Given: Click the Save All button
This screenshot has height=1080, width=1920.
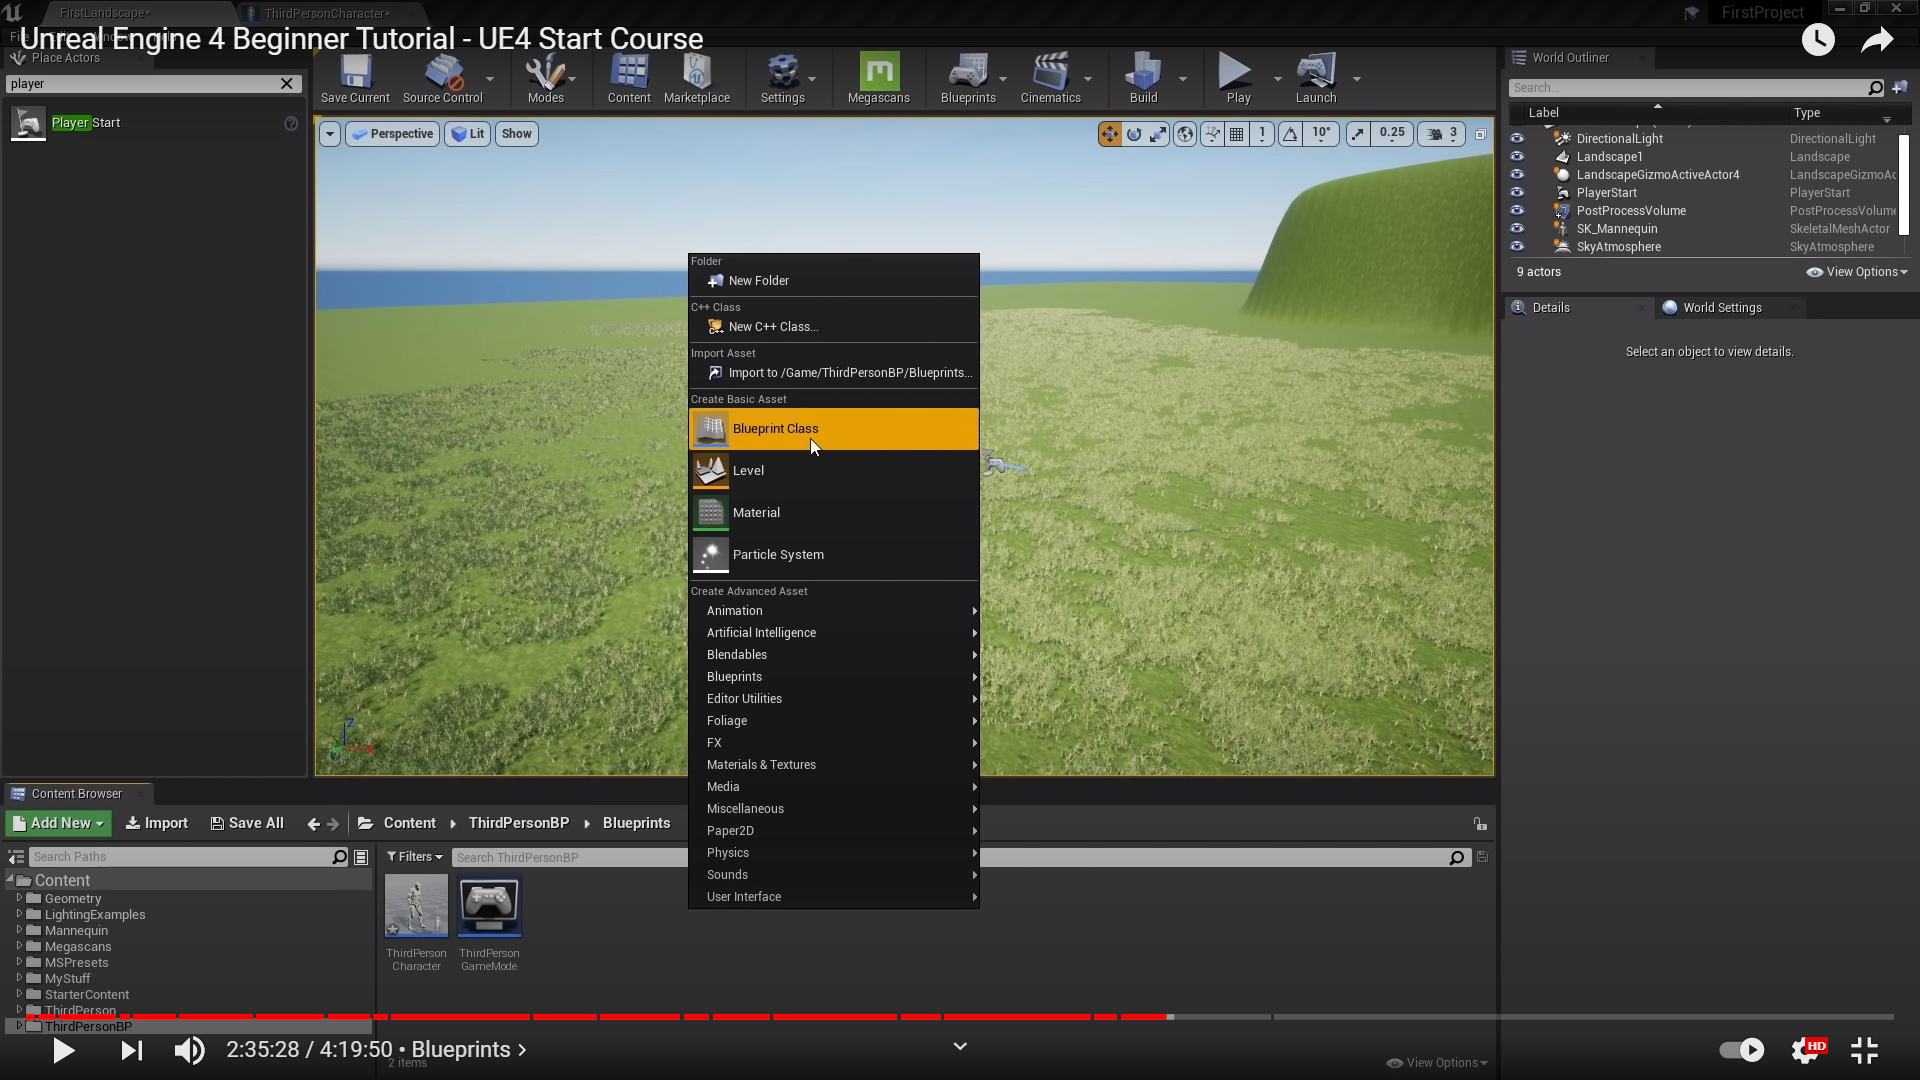Looking at the screenshot, I should 247,823.
